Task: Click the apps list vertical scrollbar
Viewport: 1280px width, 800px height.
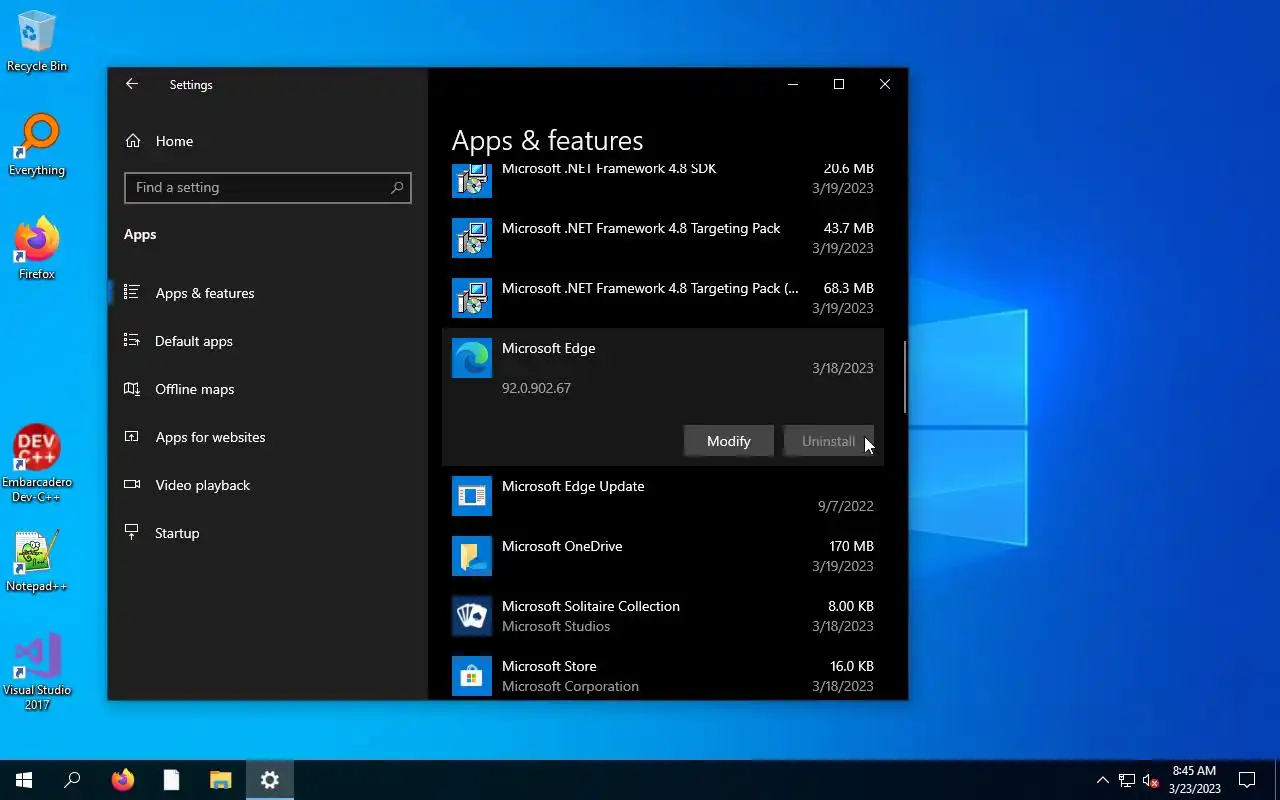Action: [x=905, y=376]
